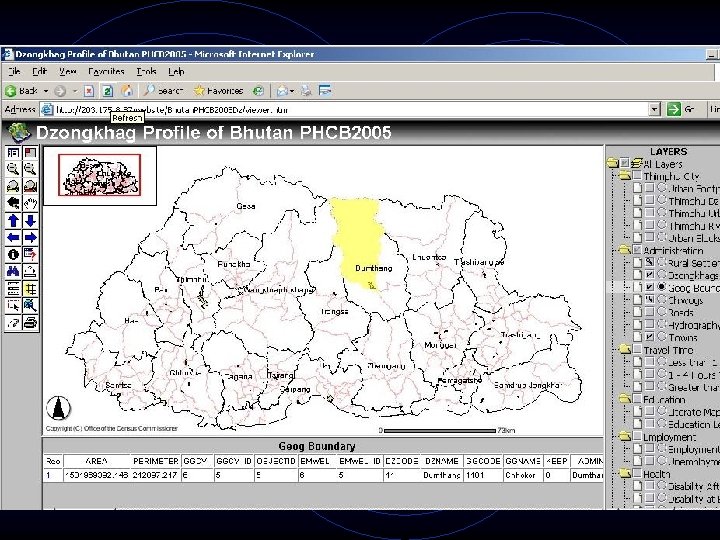Screen dimensions: 720x540
Task: Click the browser Stop icon
Action: pos(89,91)
